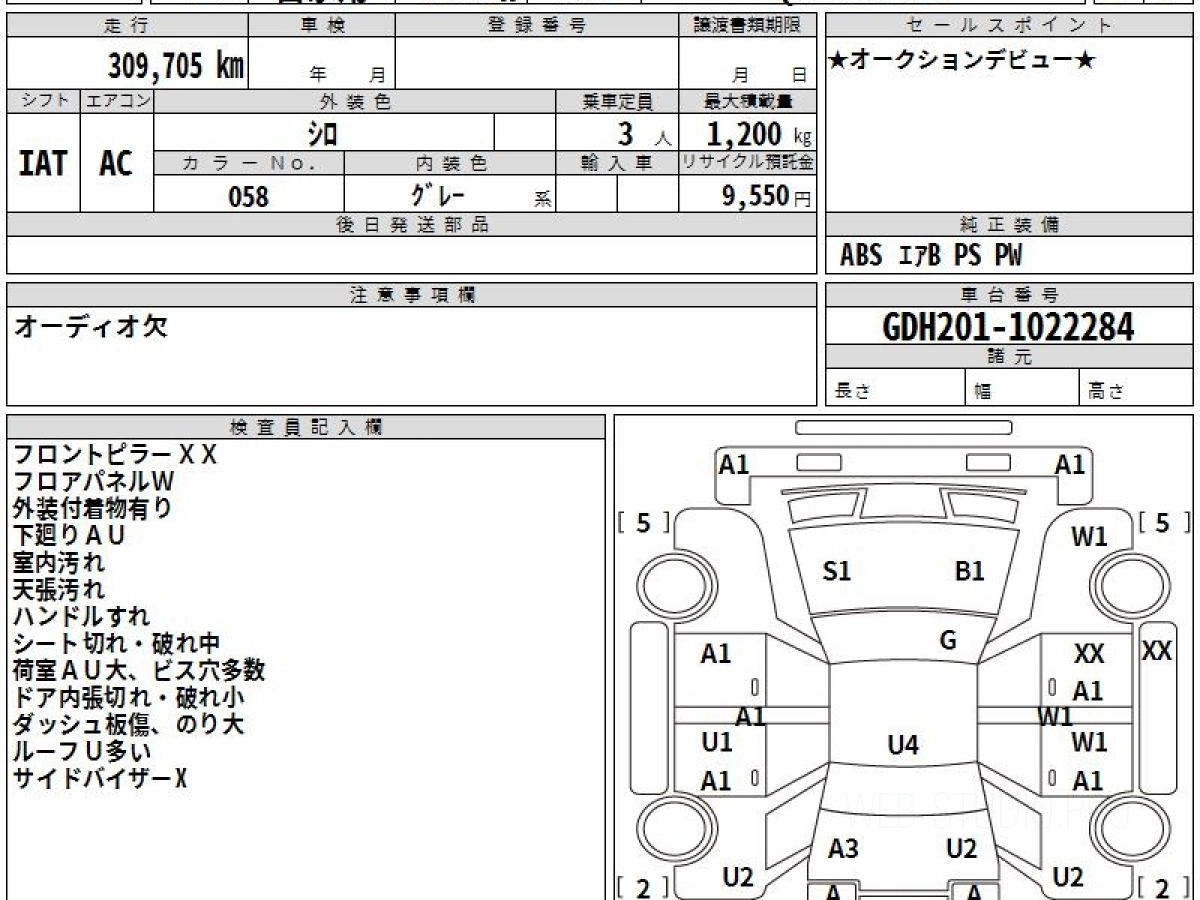Select the color number 058
The height and width of the screenshot is (900, 1200).
[x=249, y=196]
